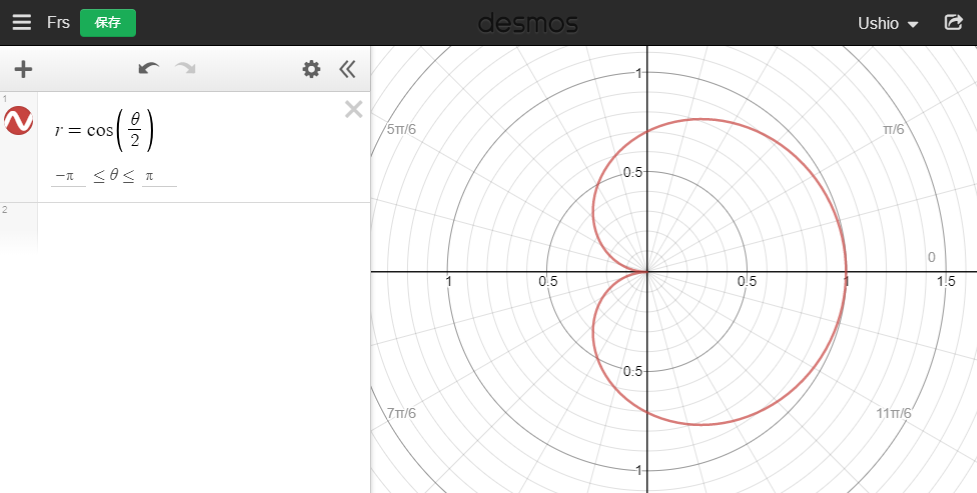Click the 11π/6 angle label
This screenshot has height=493, width=977.
894,413
